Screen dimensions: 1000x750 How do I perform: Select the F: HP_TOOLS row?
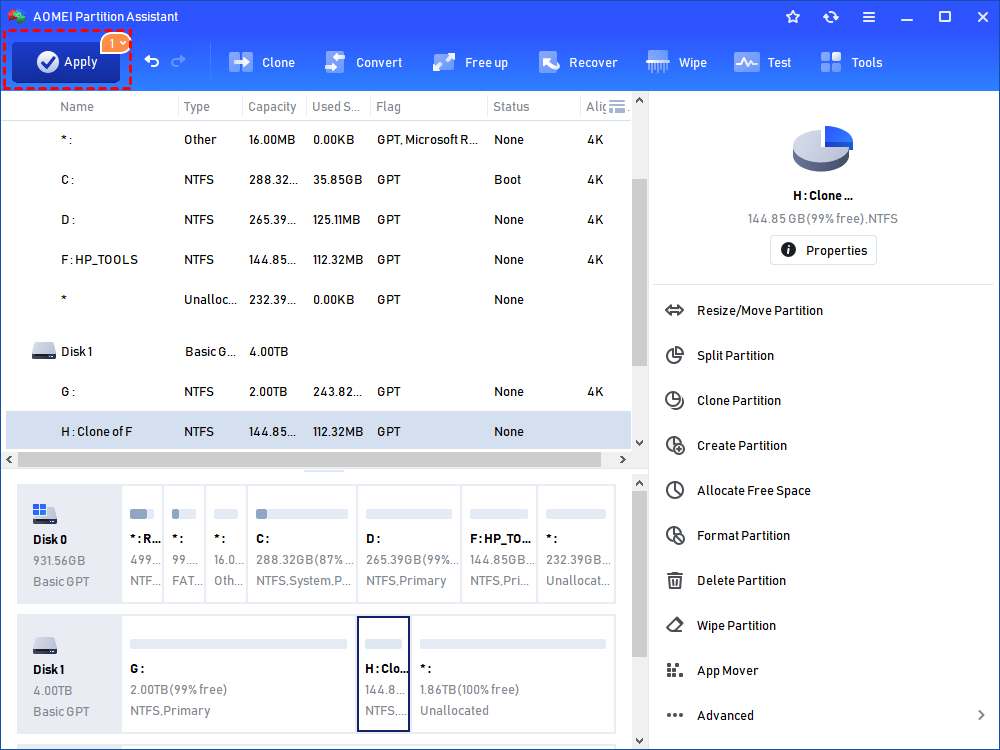point(318,260)
